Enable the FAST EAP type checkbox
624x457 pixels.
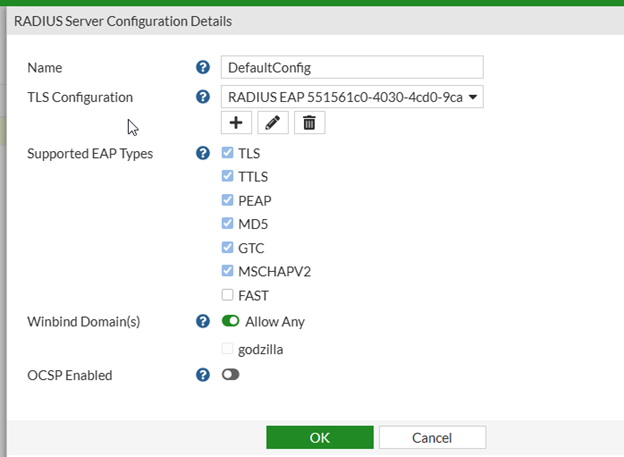click(x=228, y=295)
